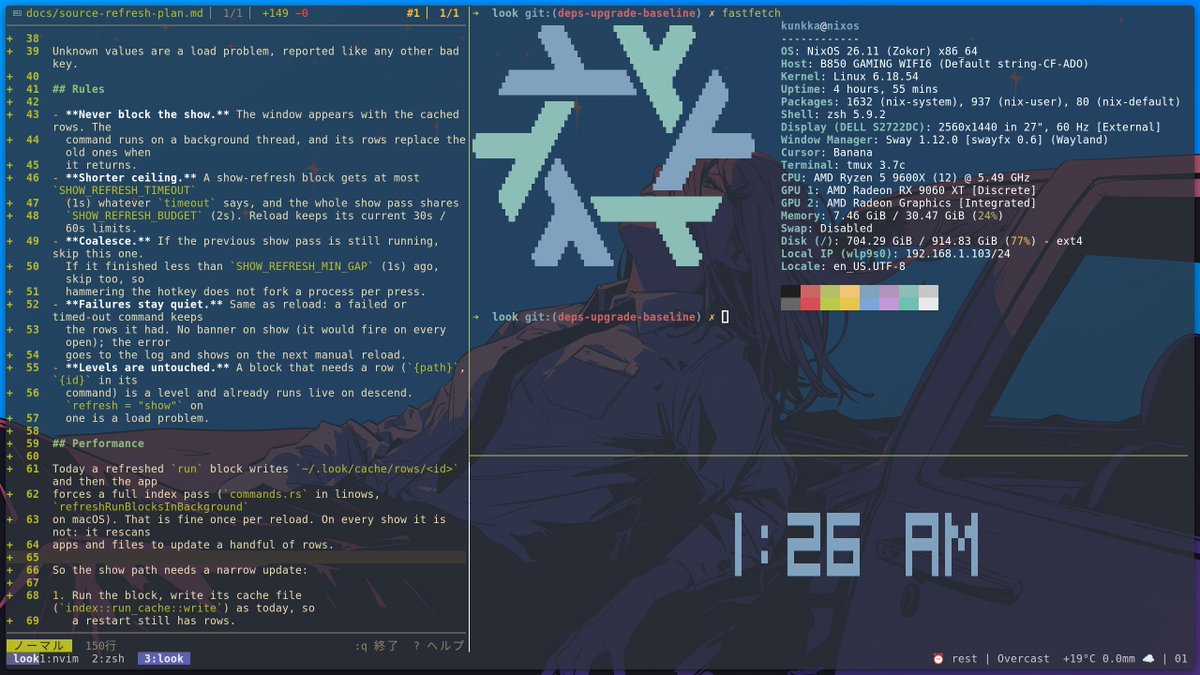The image size is (1200, 675).
Task: Click the `SHOW_REFRESH_MIN_GAP` code token
Action: click(x=302, y=266)
